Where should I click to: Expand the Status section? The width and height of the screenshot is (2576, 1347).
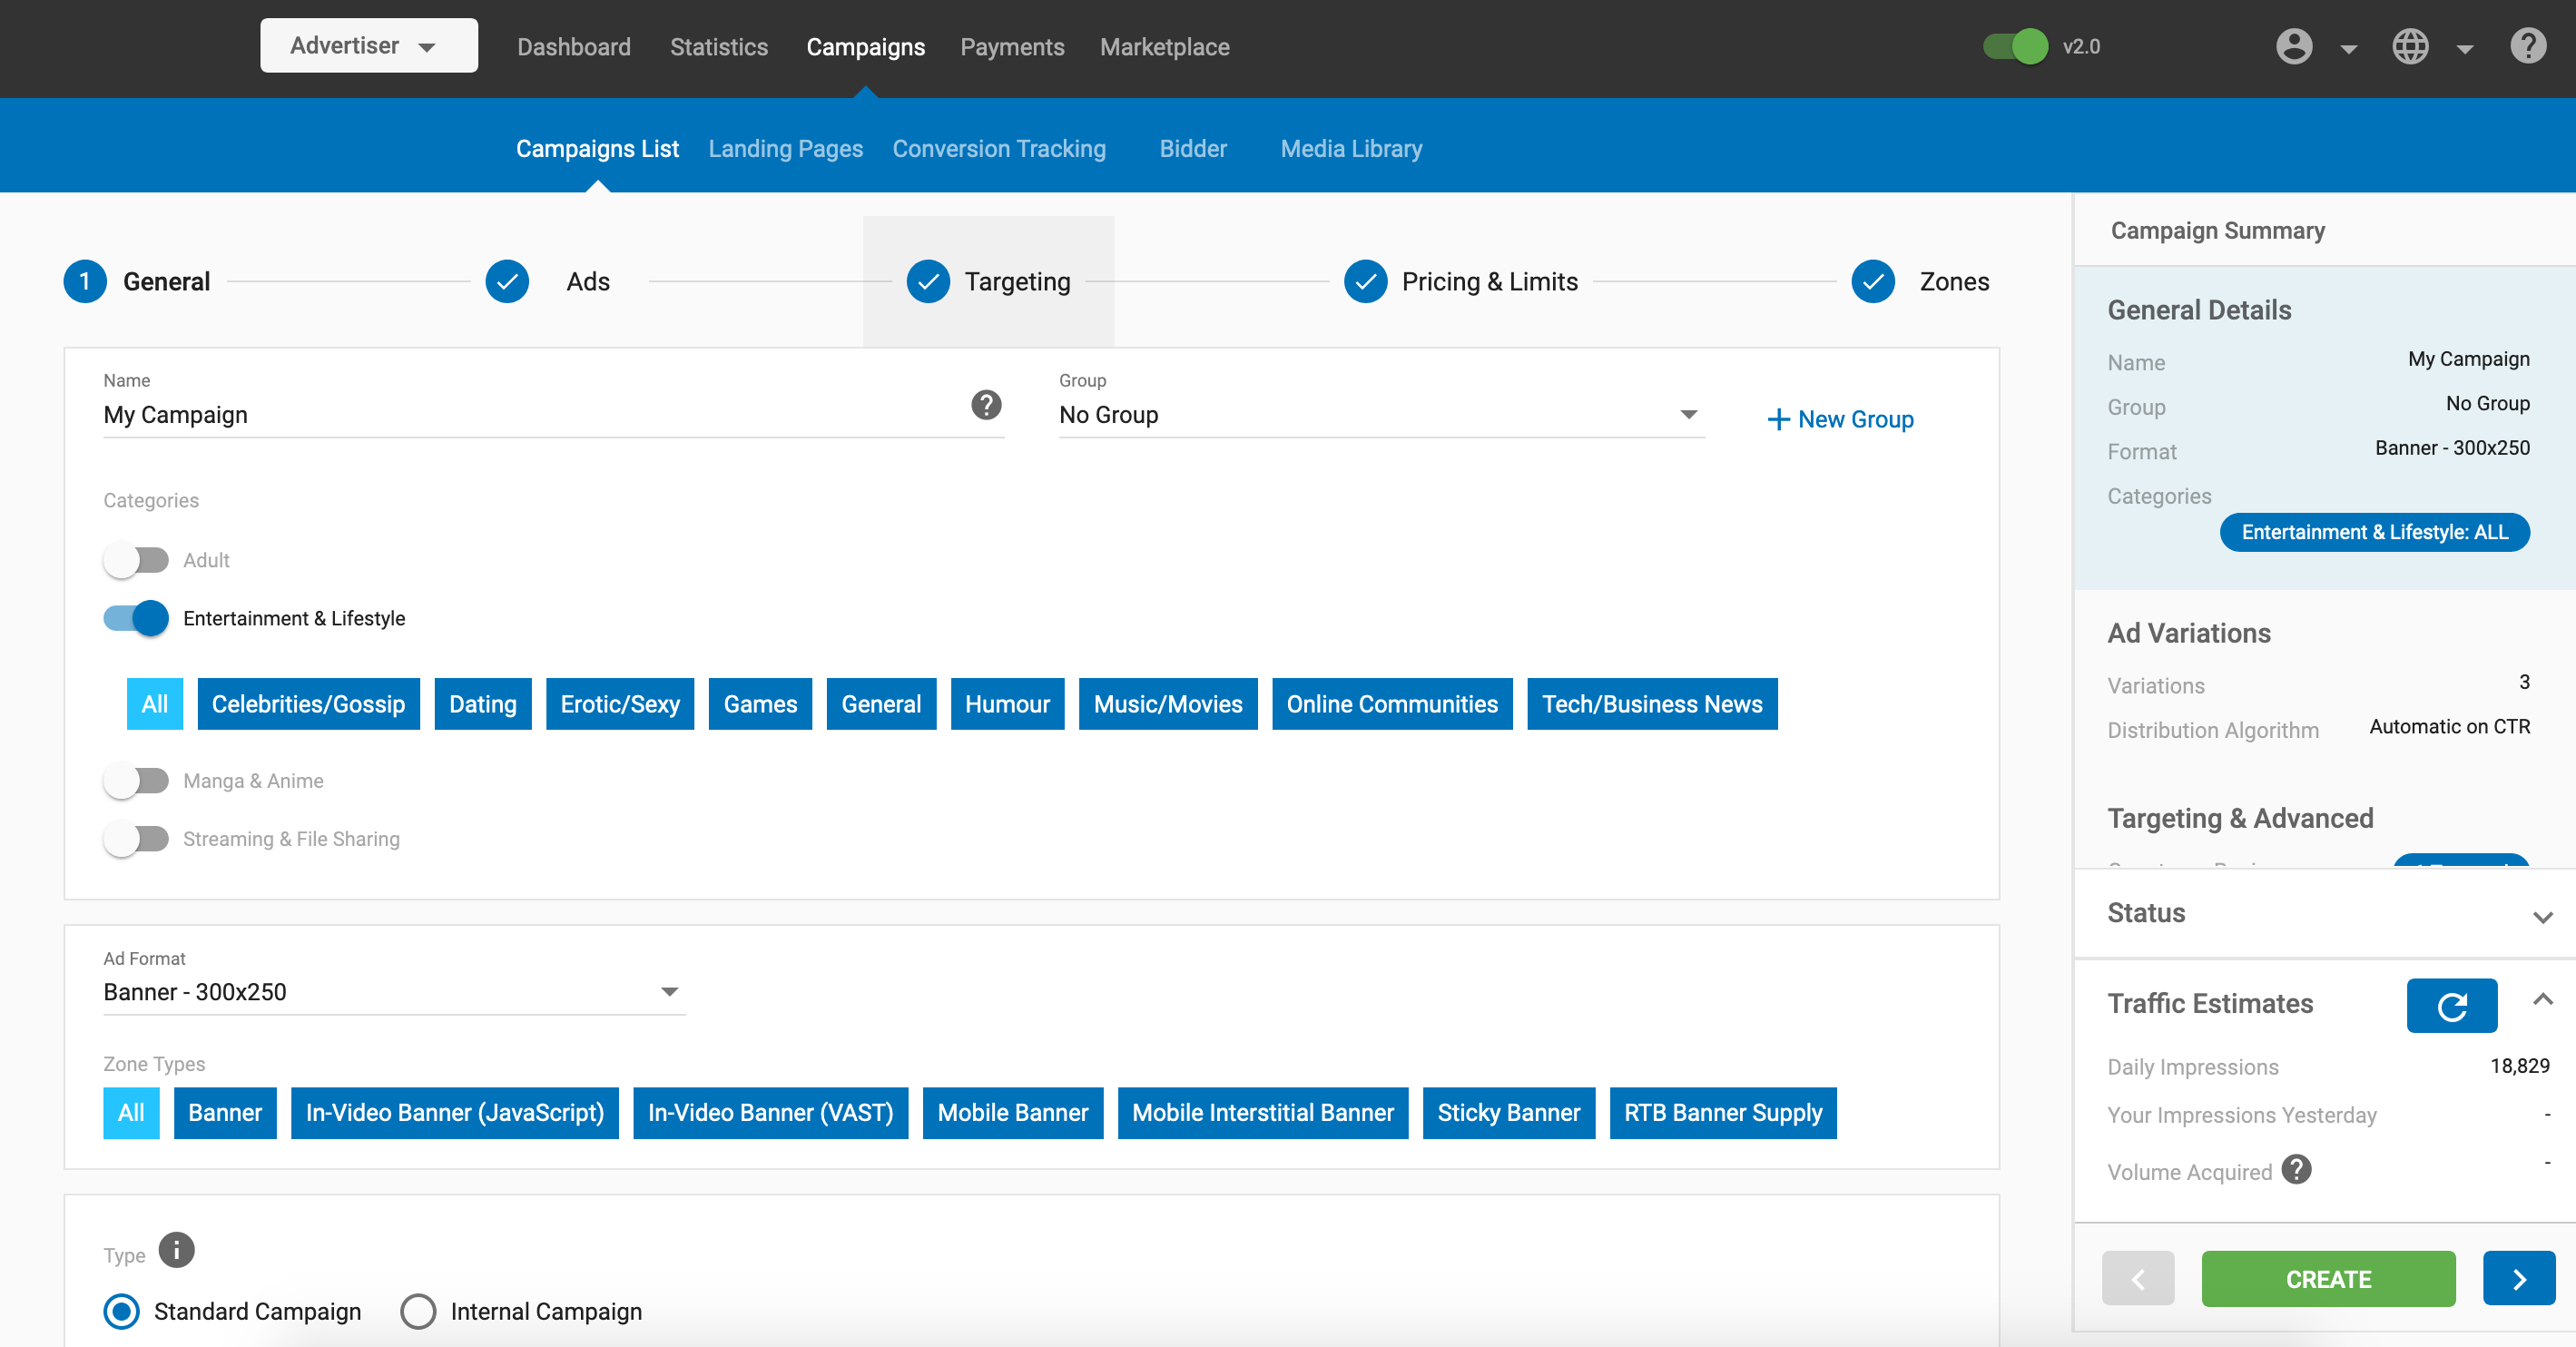coord(2542,915)
